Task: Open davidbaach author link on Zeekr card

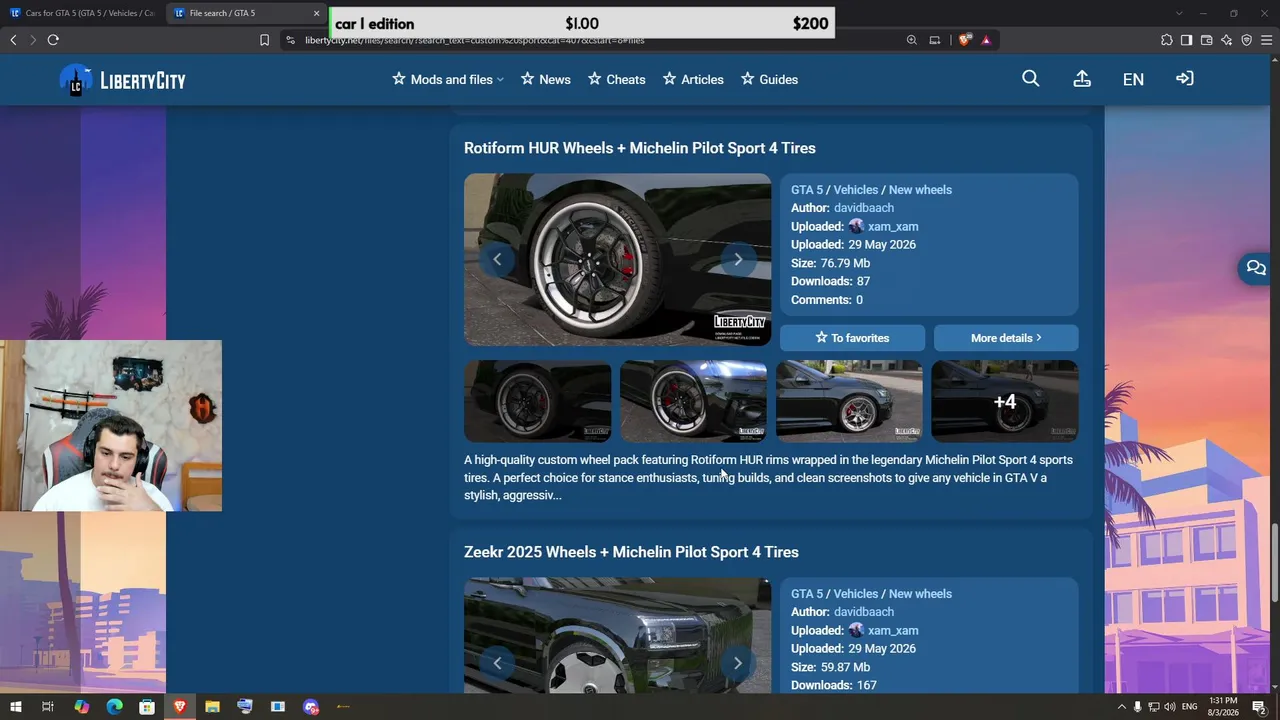Action: click(x=864, y=612)
